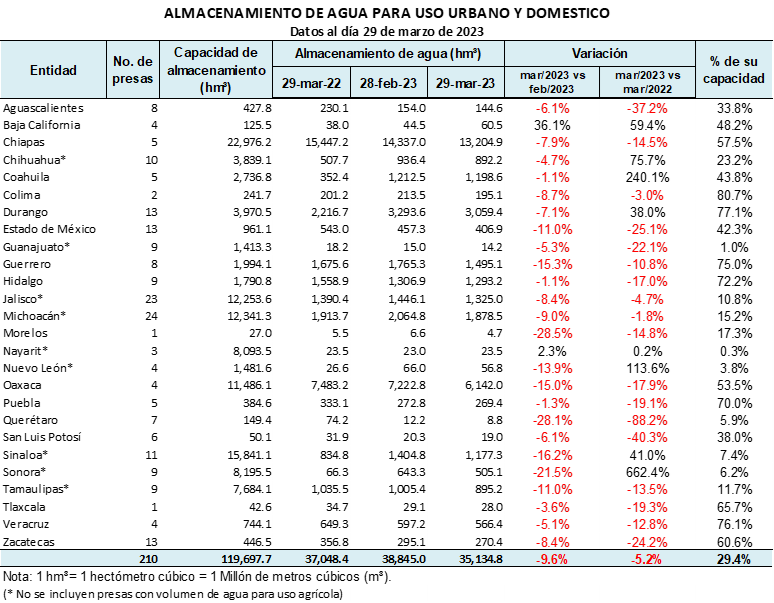This screenshot has height=603, width=774.
Task: Select the Variación header cell
Action: point(599,53)
